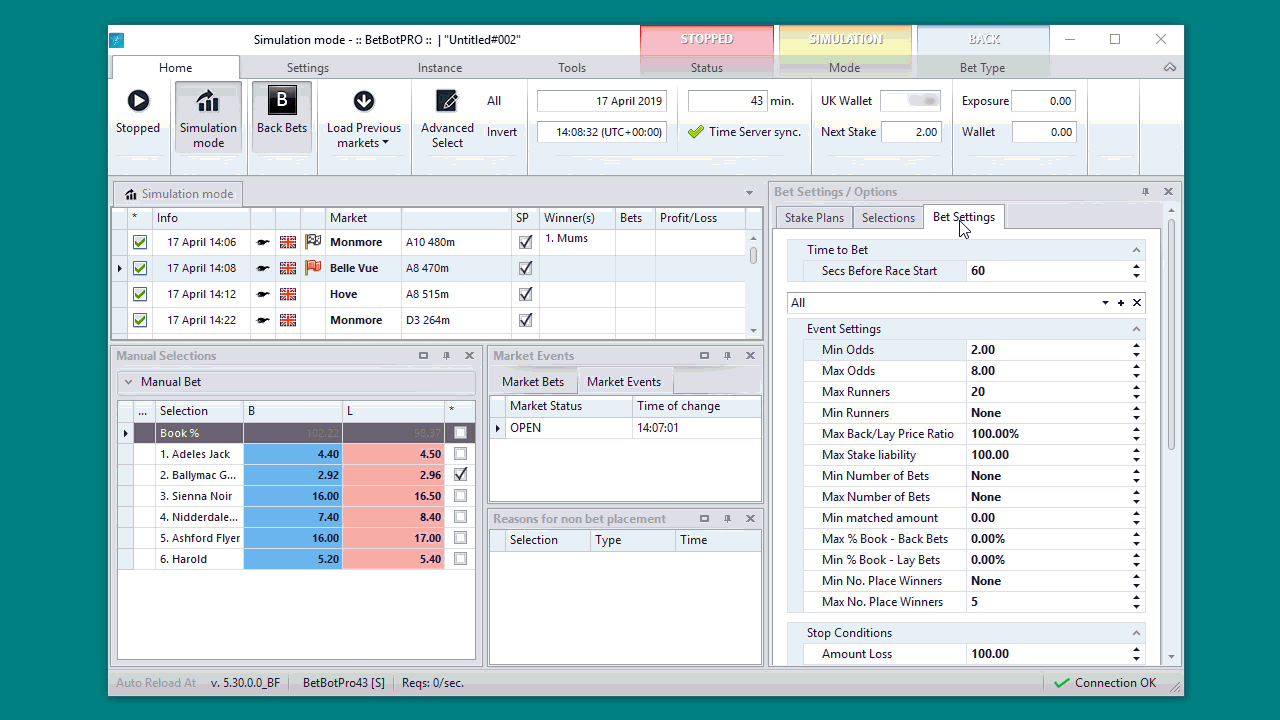Maximize the Reasons for non bet placement panel
This screenshot has width=1280, height=720.
(705, 519)
